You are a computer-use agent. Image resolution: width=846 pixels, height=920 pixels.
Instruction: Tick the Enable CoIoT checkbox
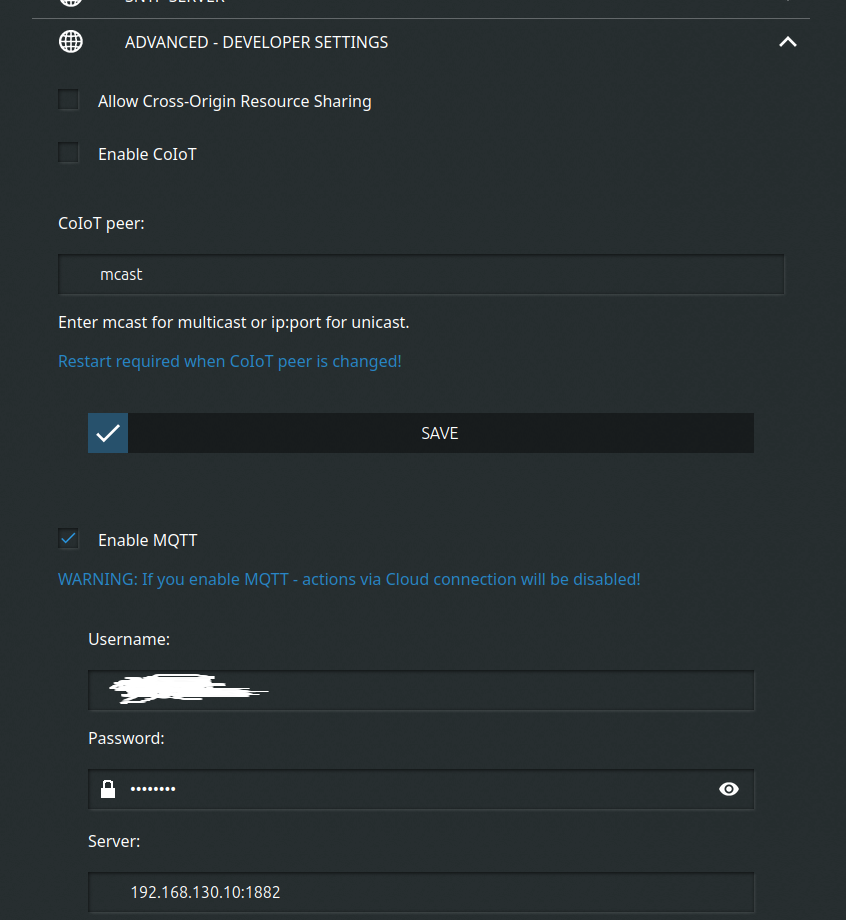click(x=68, y=153)
